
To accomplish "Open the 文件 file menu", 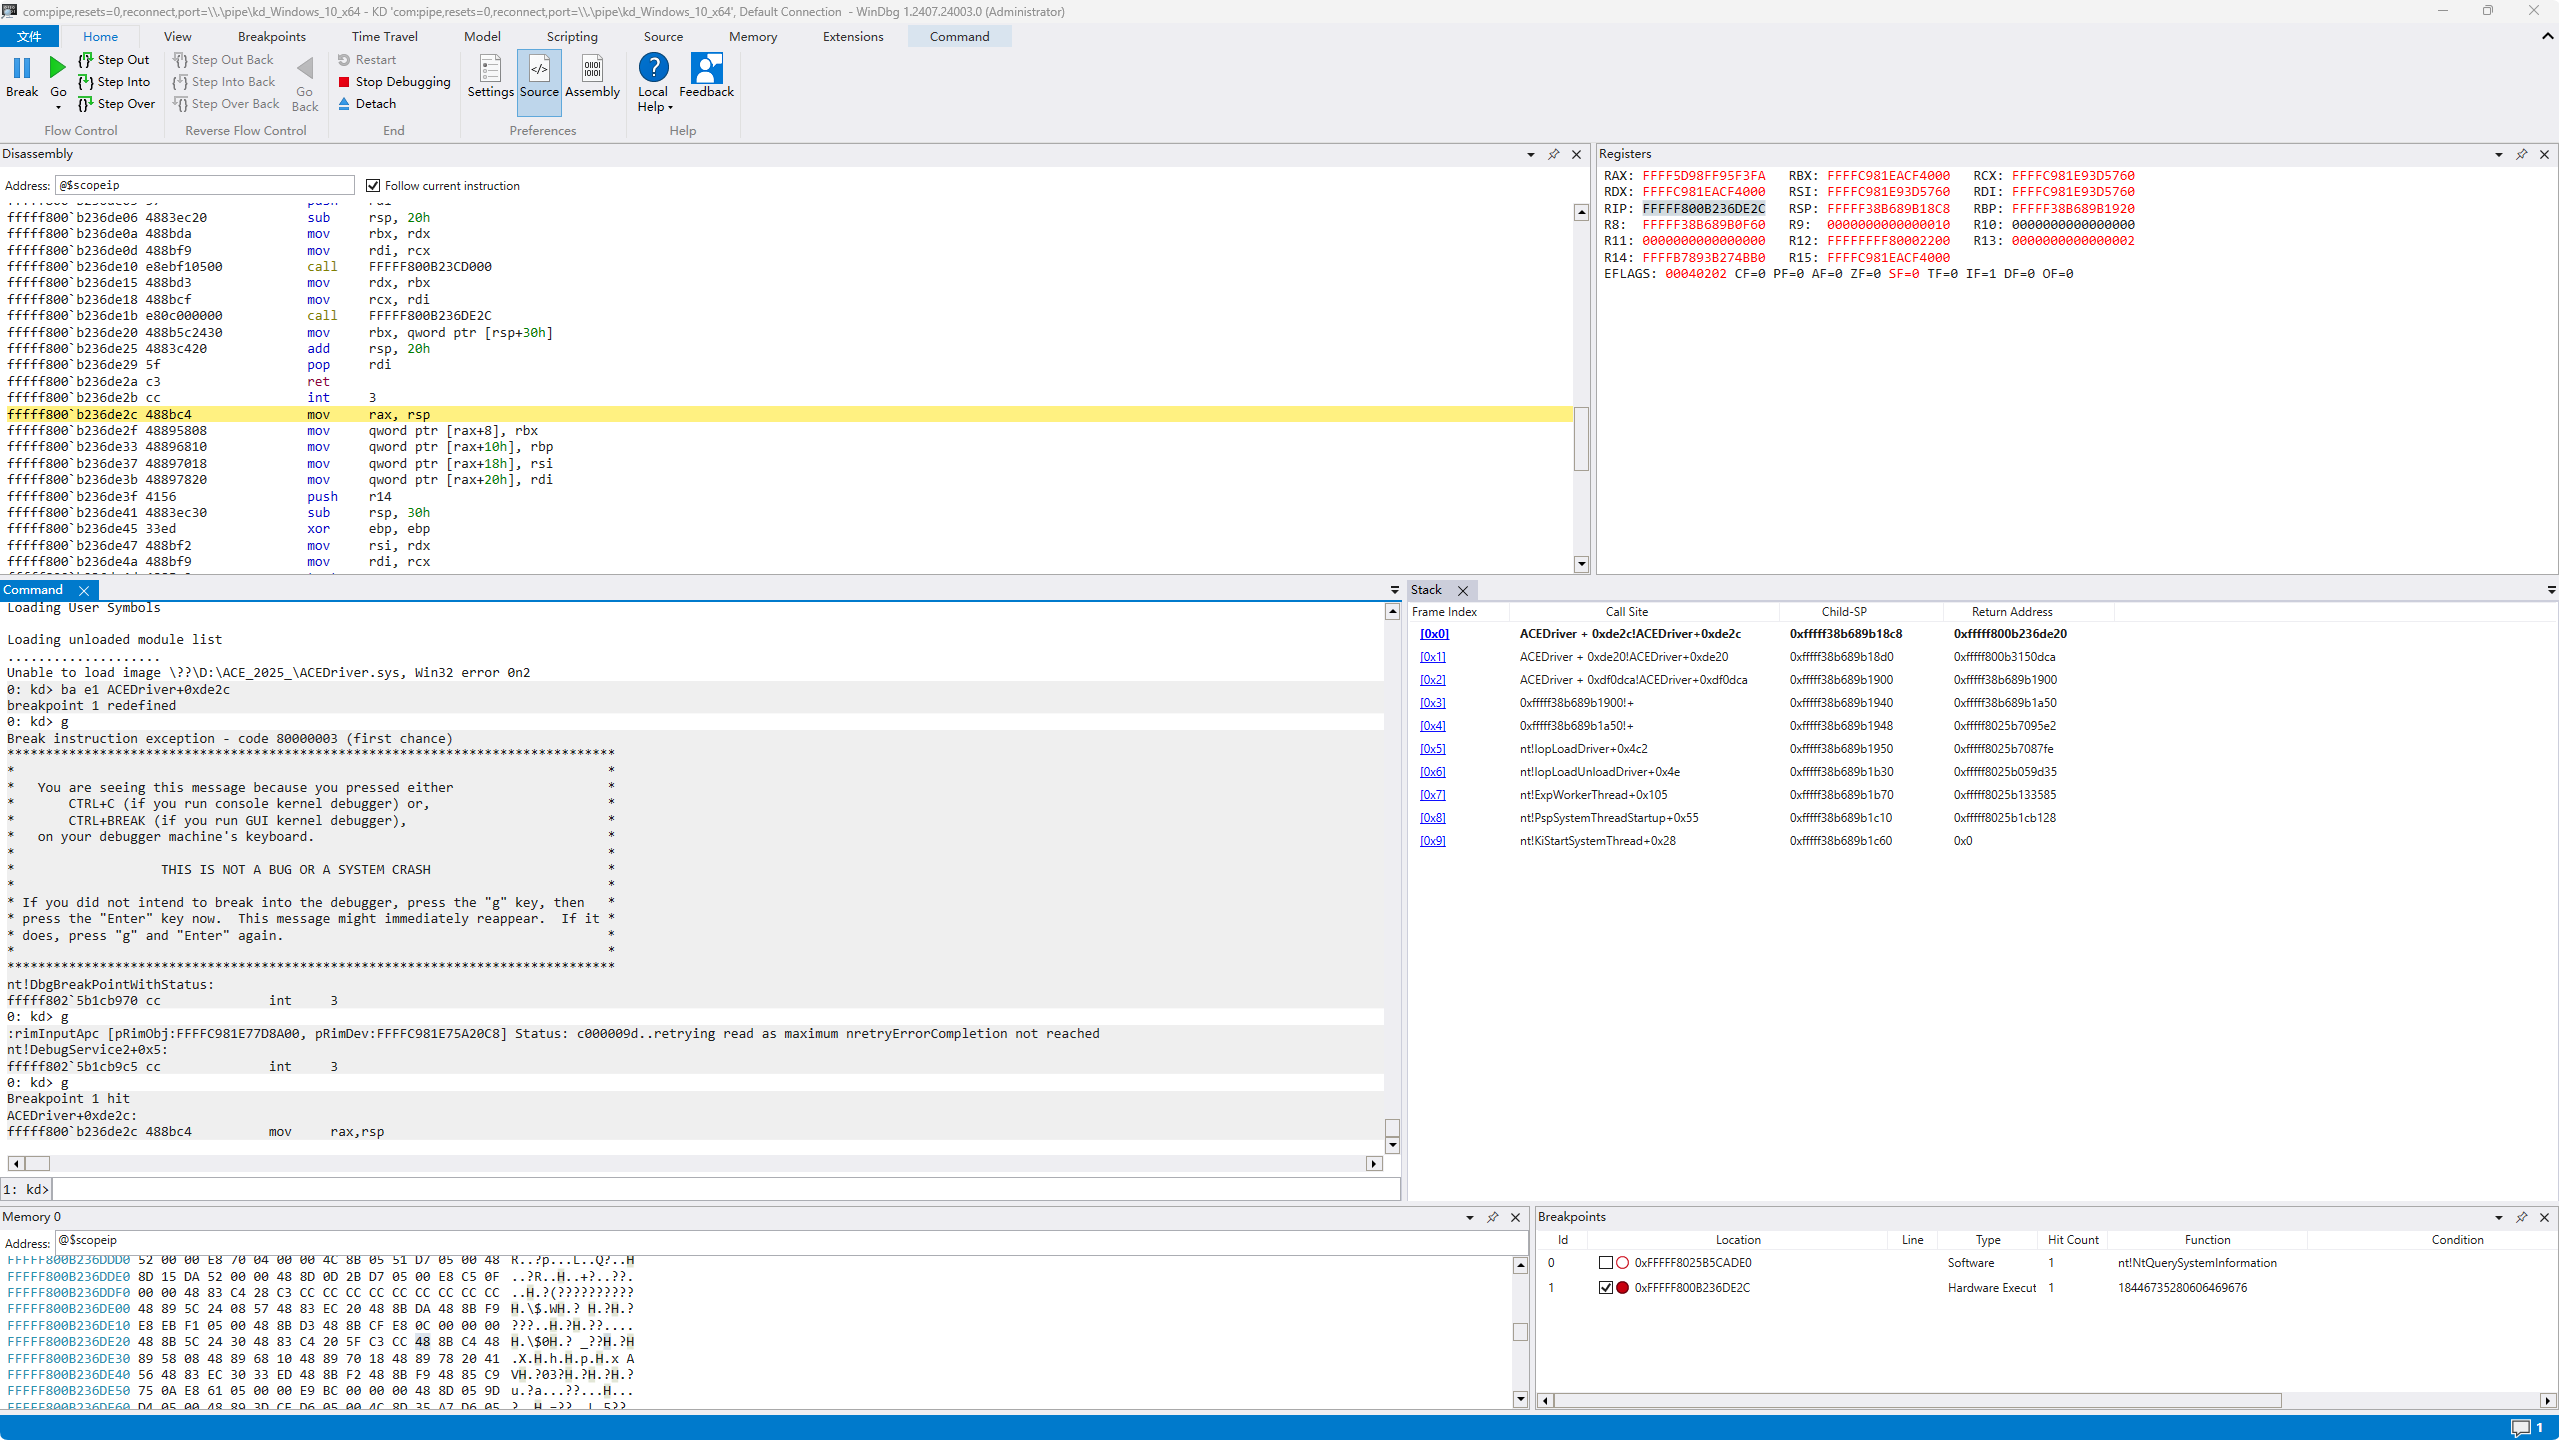I will tap(29, 37).
